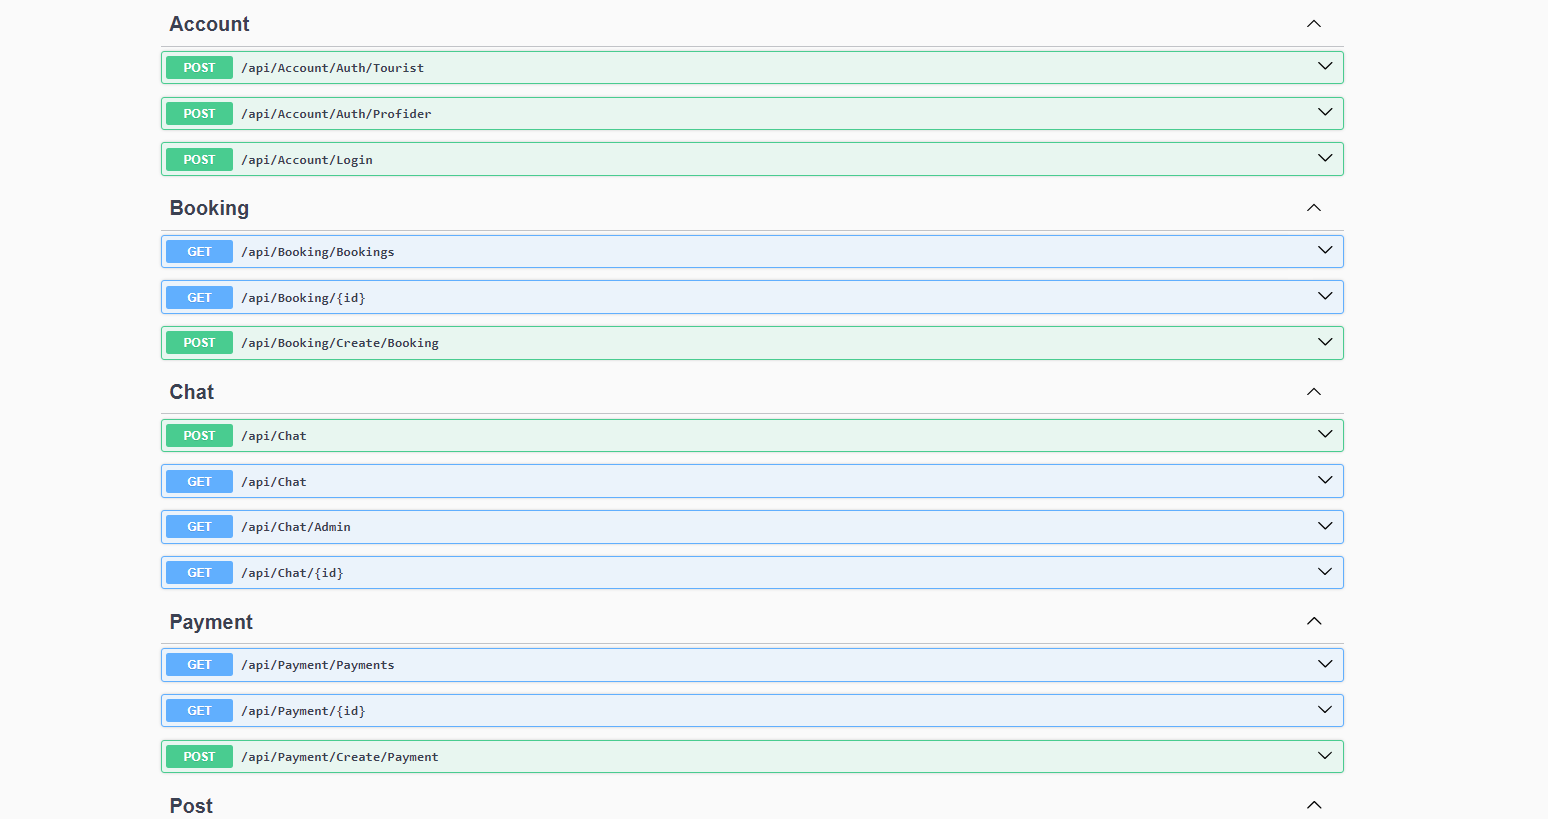This screenshot has width=1548, height=819.
Task: Open the /api/Payment/Create/Payment path text
Action: click(x=340, y=757)
